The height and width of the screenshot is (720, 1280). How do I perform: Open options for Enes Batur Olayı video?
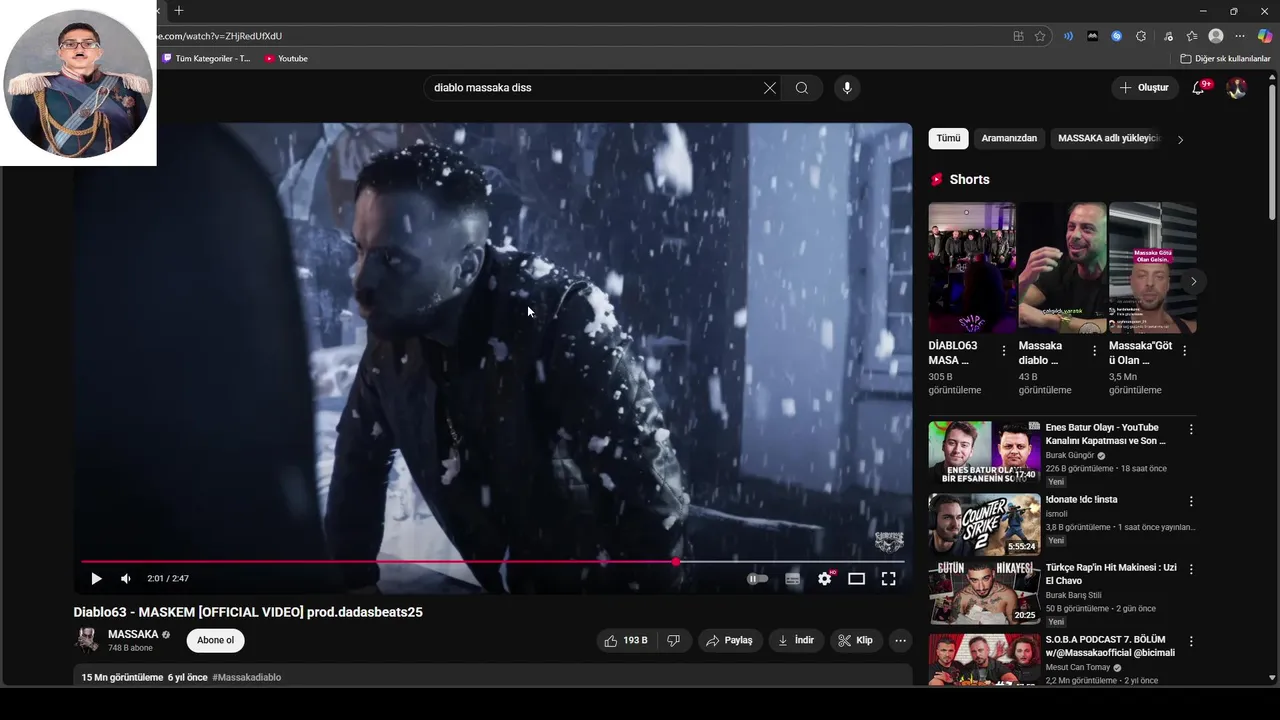(x=1191, y=429)
